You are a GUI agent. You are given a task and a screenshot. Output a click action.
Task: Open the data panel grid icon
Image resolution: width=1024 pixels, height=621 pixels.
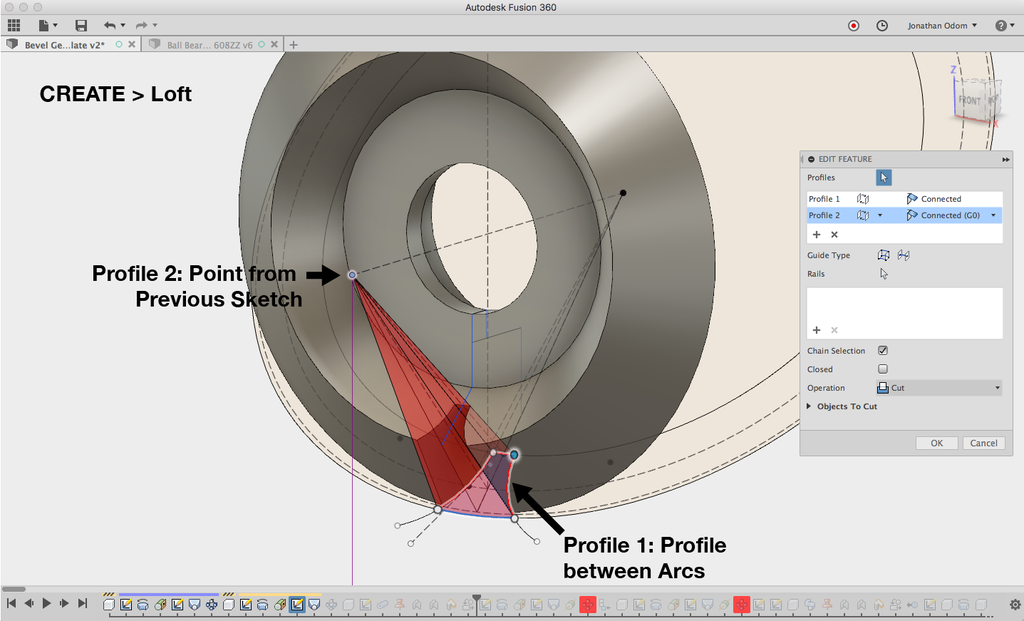14,25
